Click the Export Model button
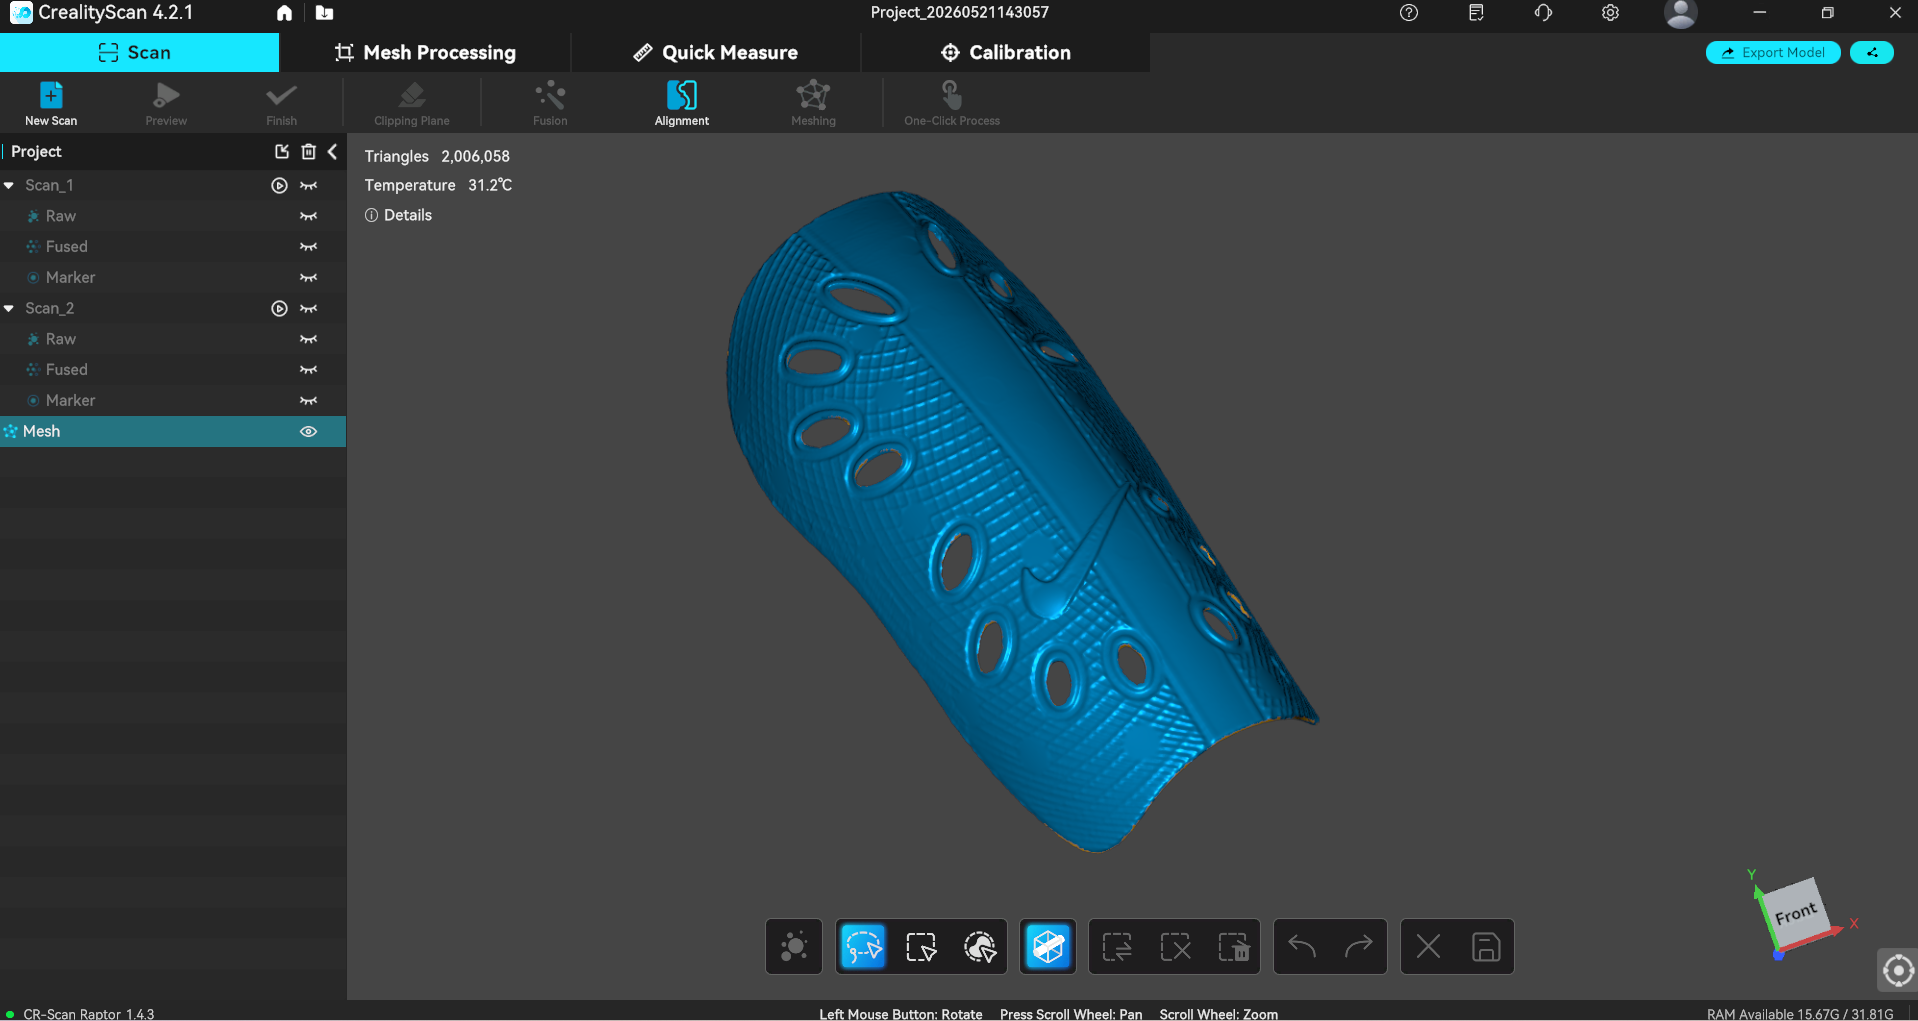The width and height of the screenshot is (1918, 1021). coord(1773,53)
